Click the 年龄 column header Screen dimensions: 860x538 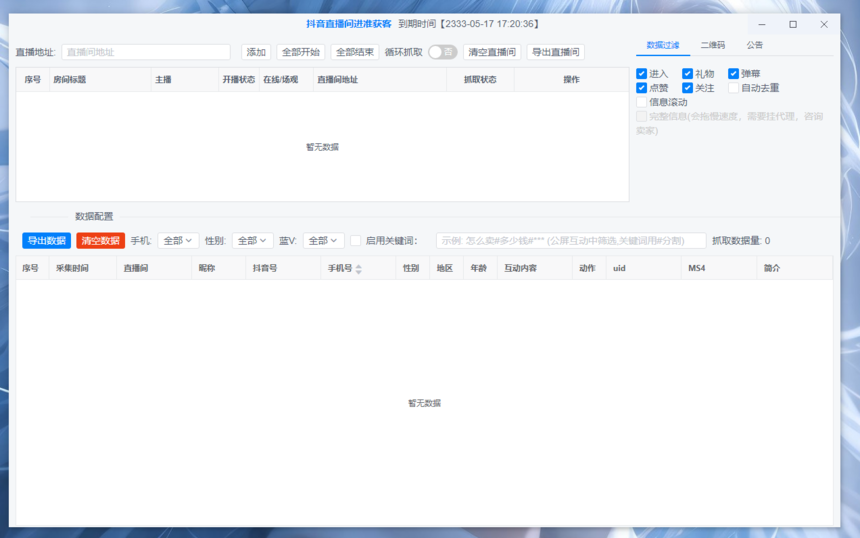coord(479,268)
